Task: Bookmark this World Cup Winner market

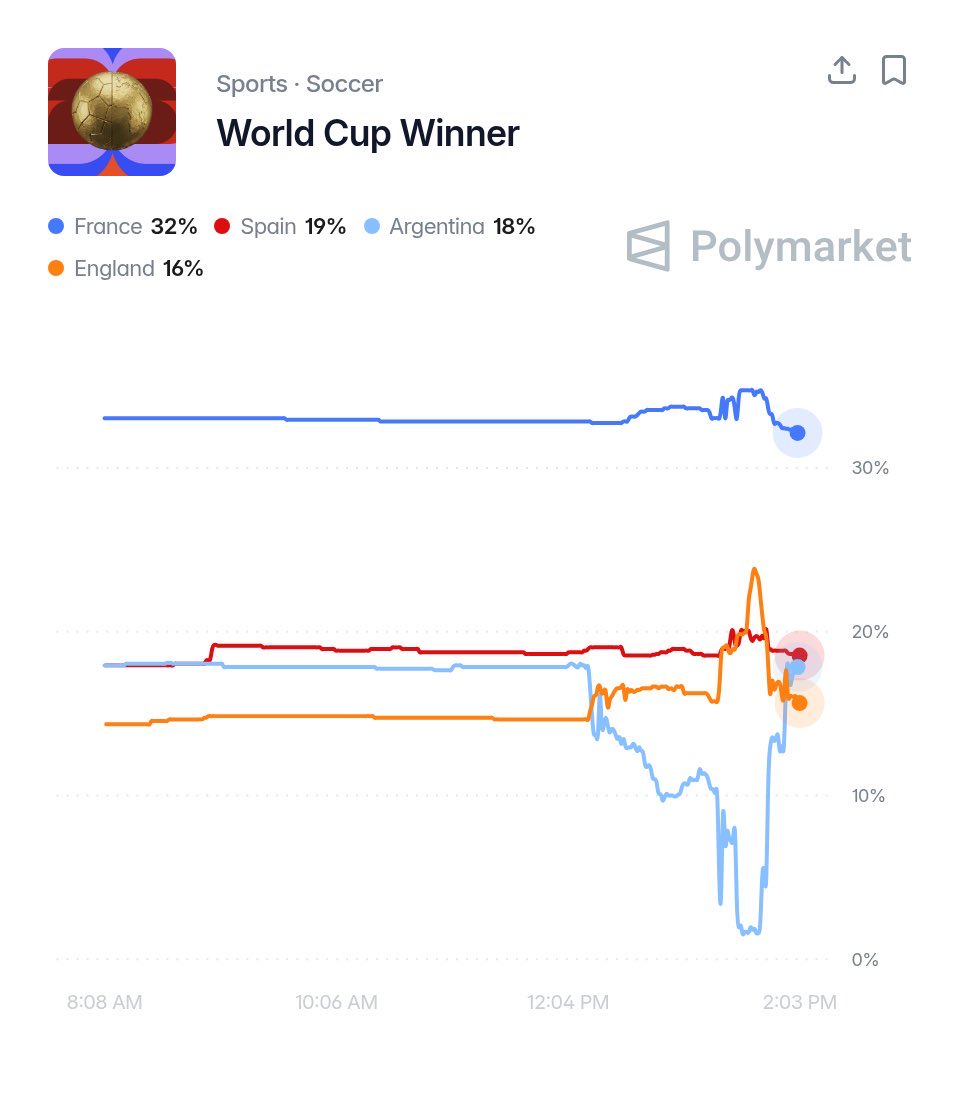Action: (893, 70)
